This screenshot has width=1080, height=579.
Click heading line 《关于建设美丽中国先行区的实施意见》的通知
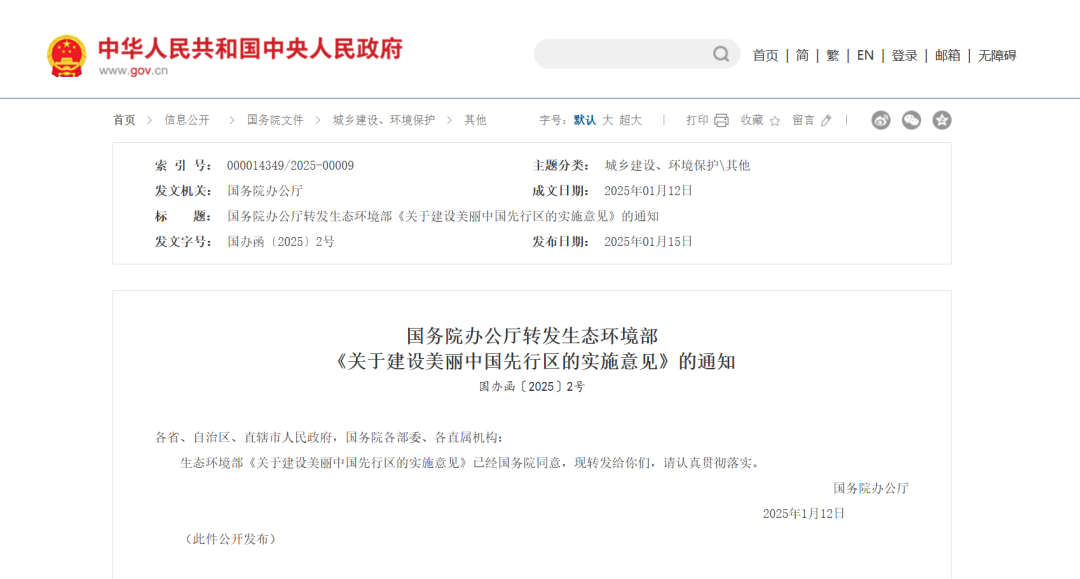[x=534, y=361]
